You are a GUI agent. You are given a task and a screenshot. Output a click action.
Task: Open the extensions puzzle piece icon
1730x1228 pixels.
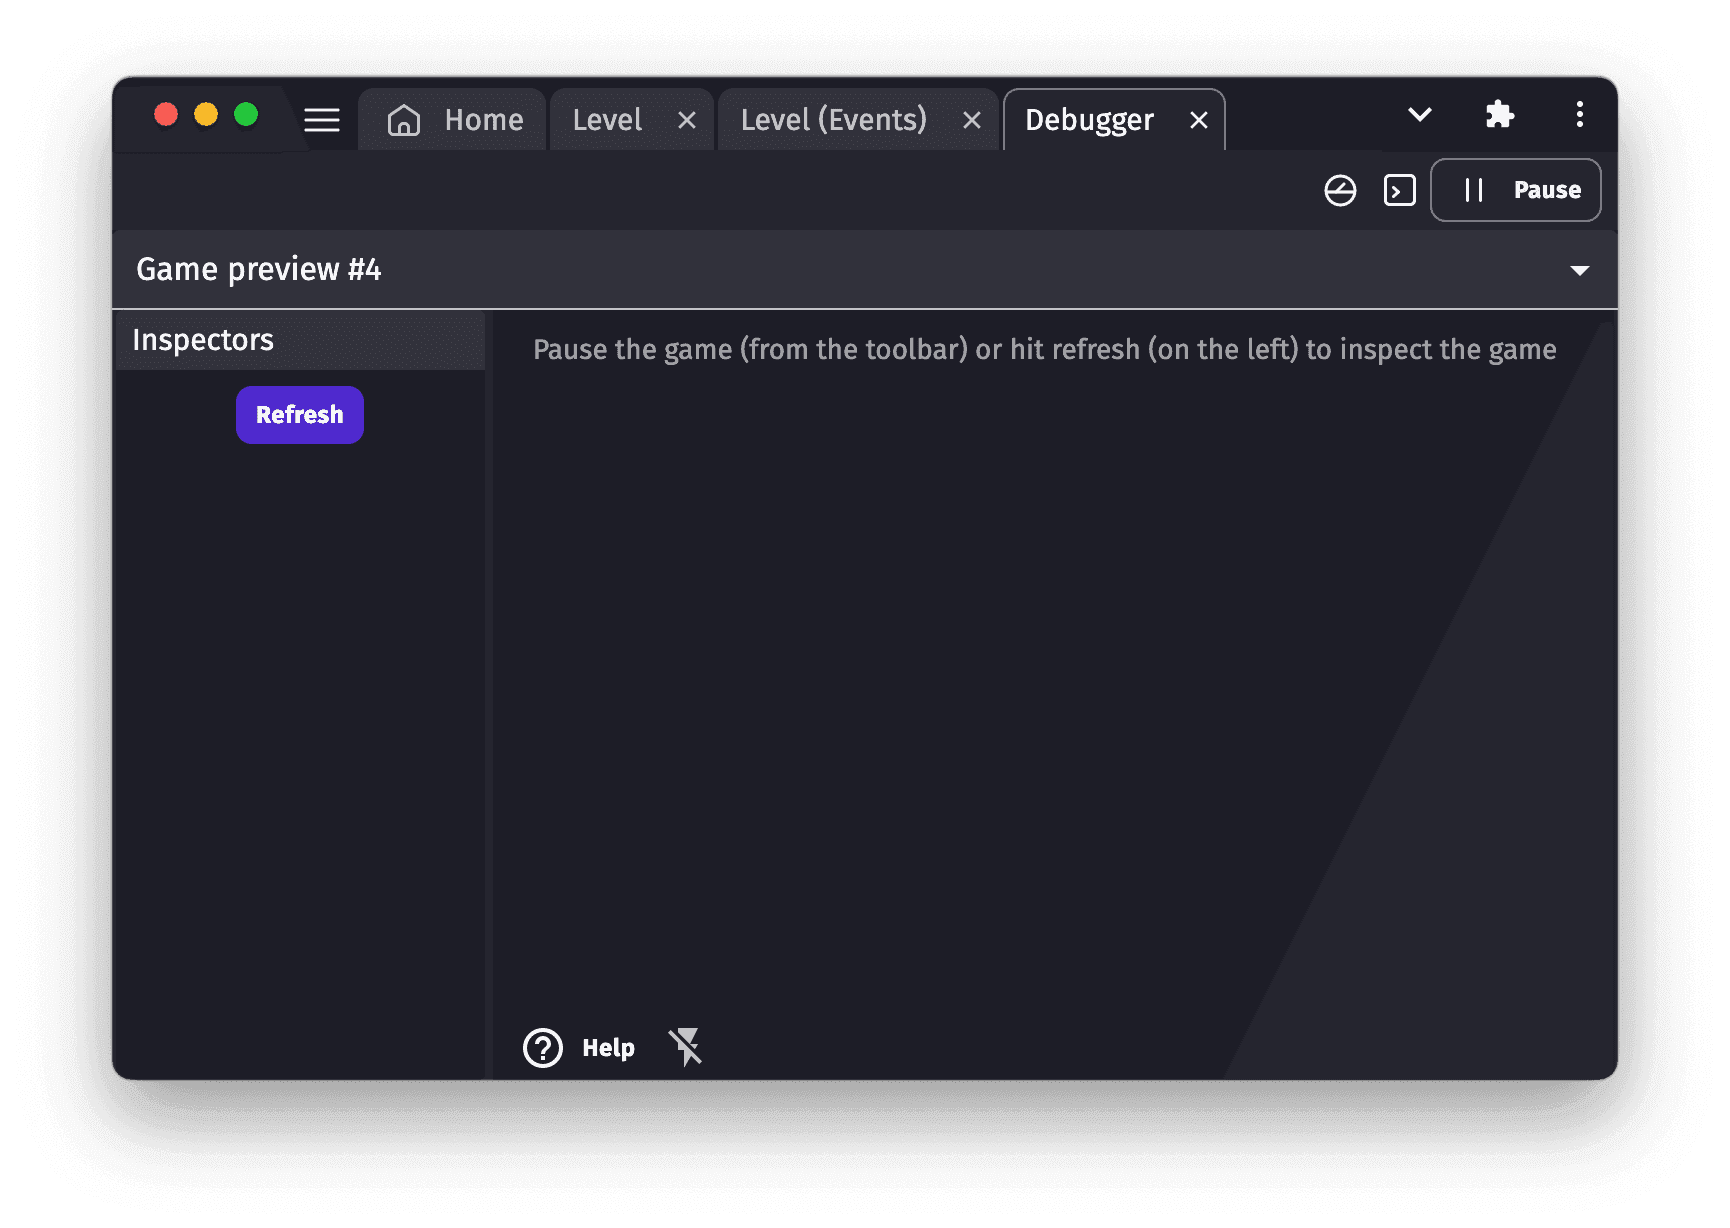click(x=1499, y=115)
